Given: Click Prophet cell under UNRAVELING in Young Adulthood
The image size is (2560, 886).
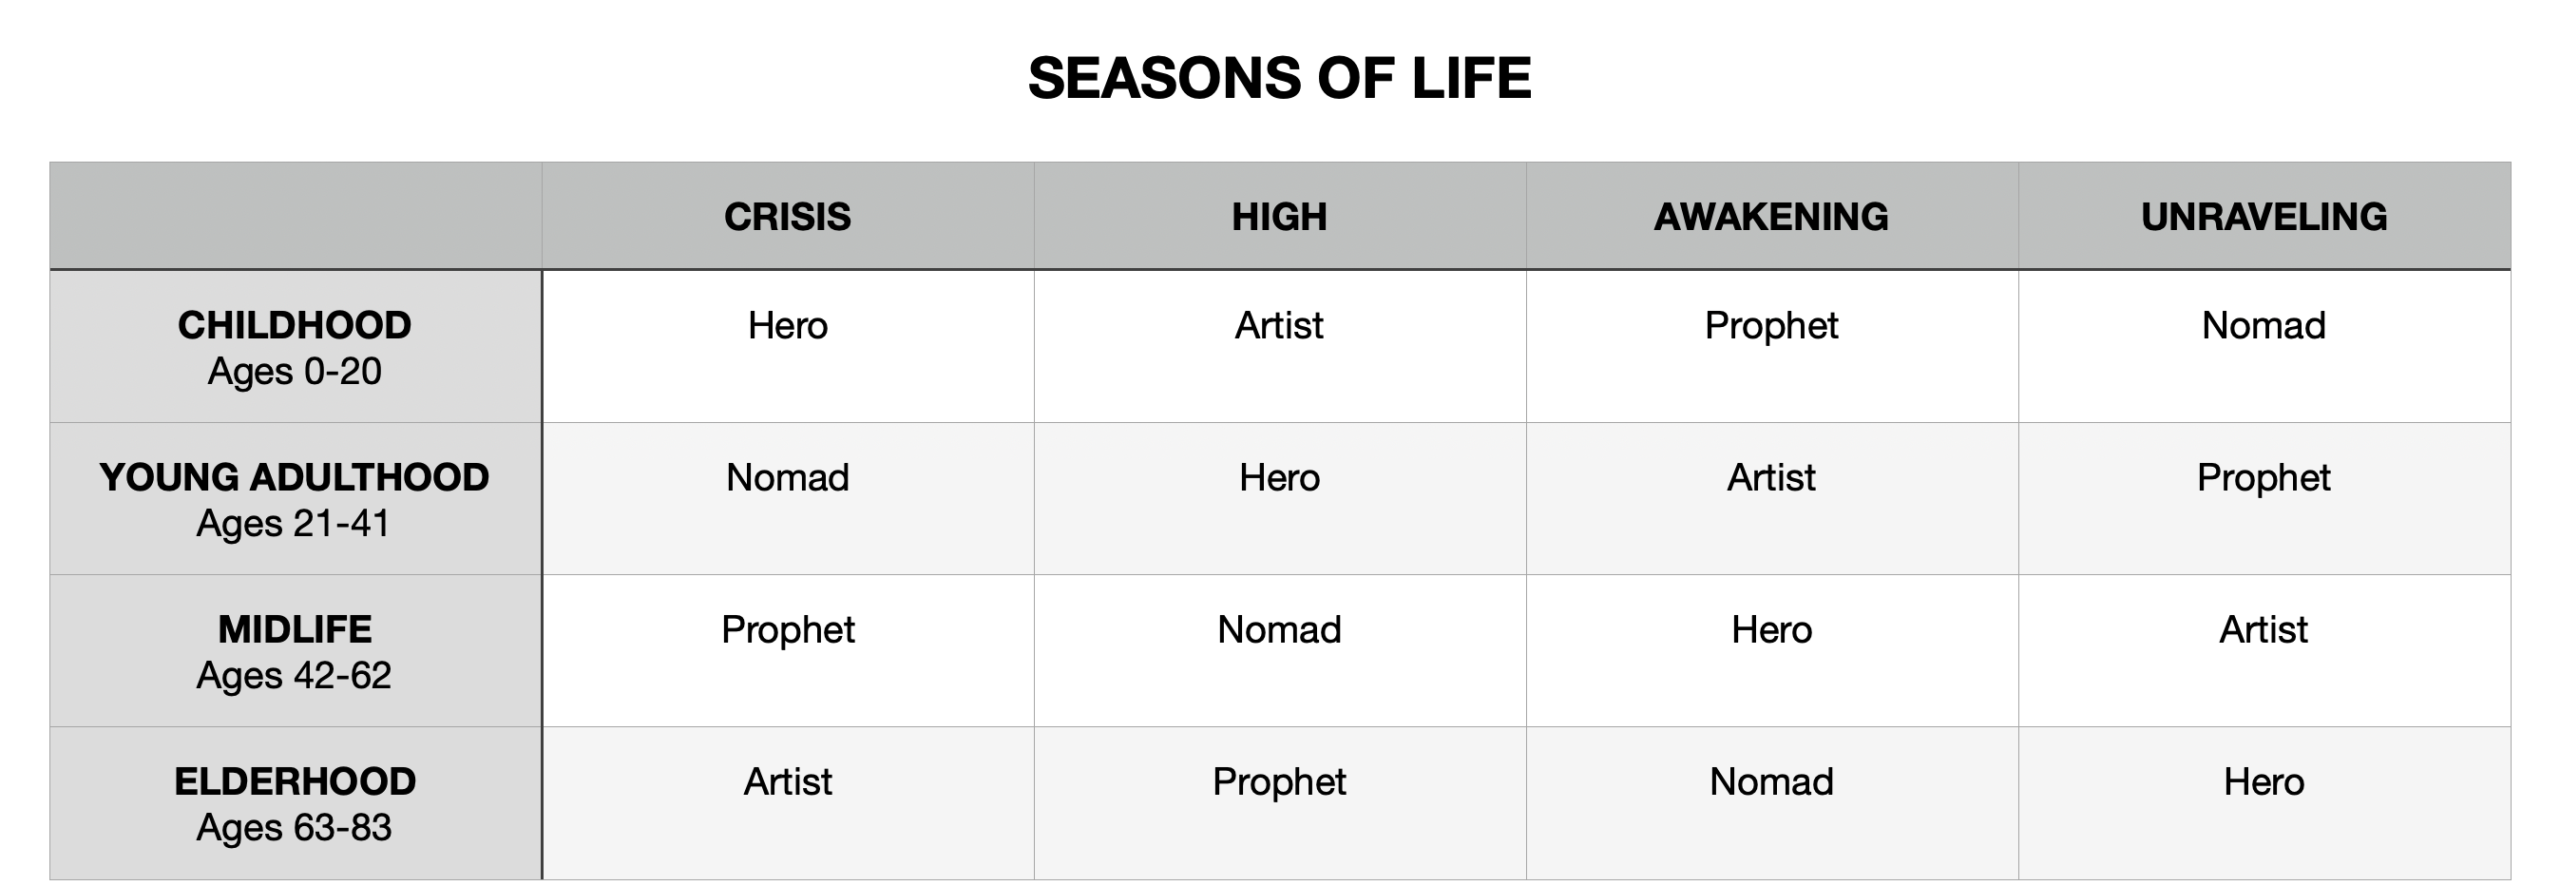Looking at the screenshot, I should click(2264, 478).
